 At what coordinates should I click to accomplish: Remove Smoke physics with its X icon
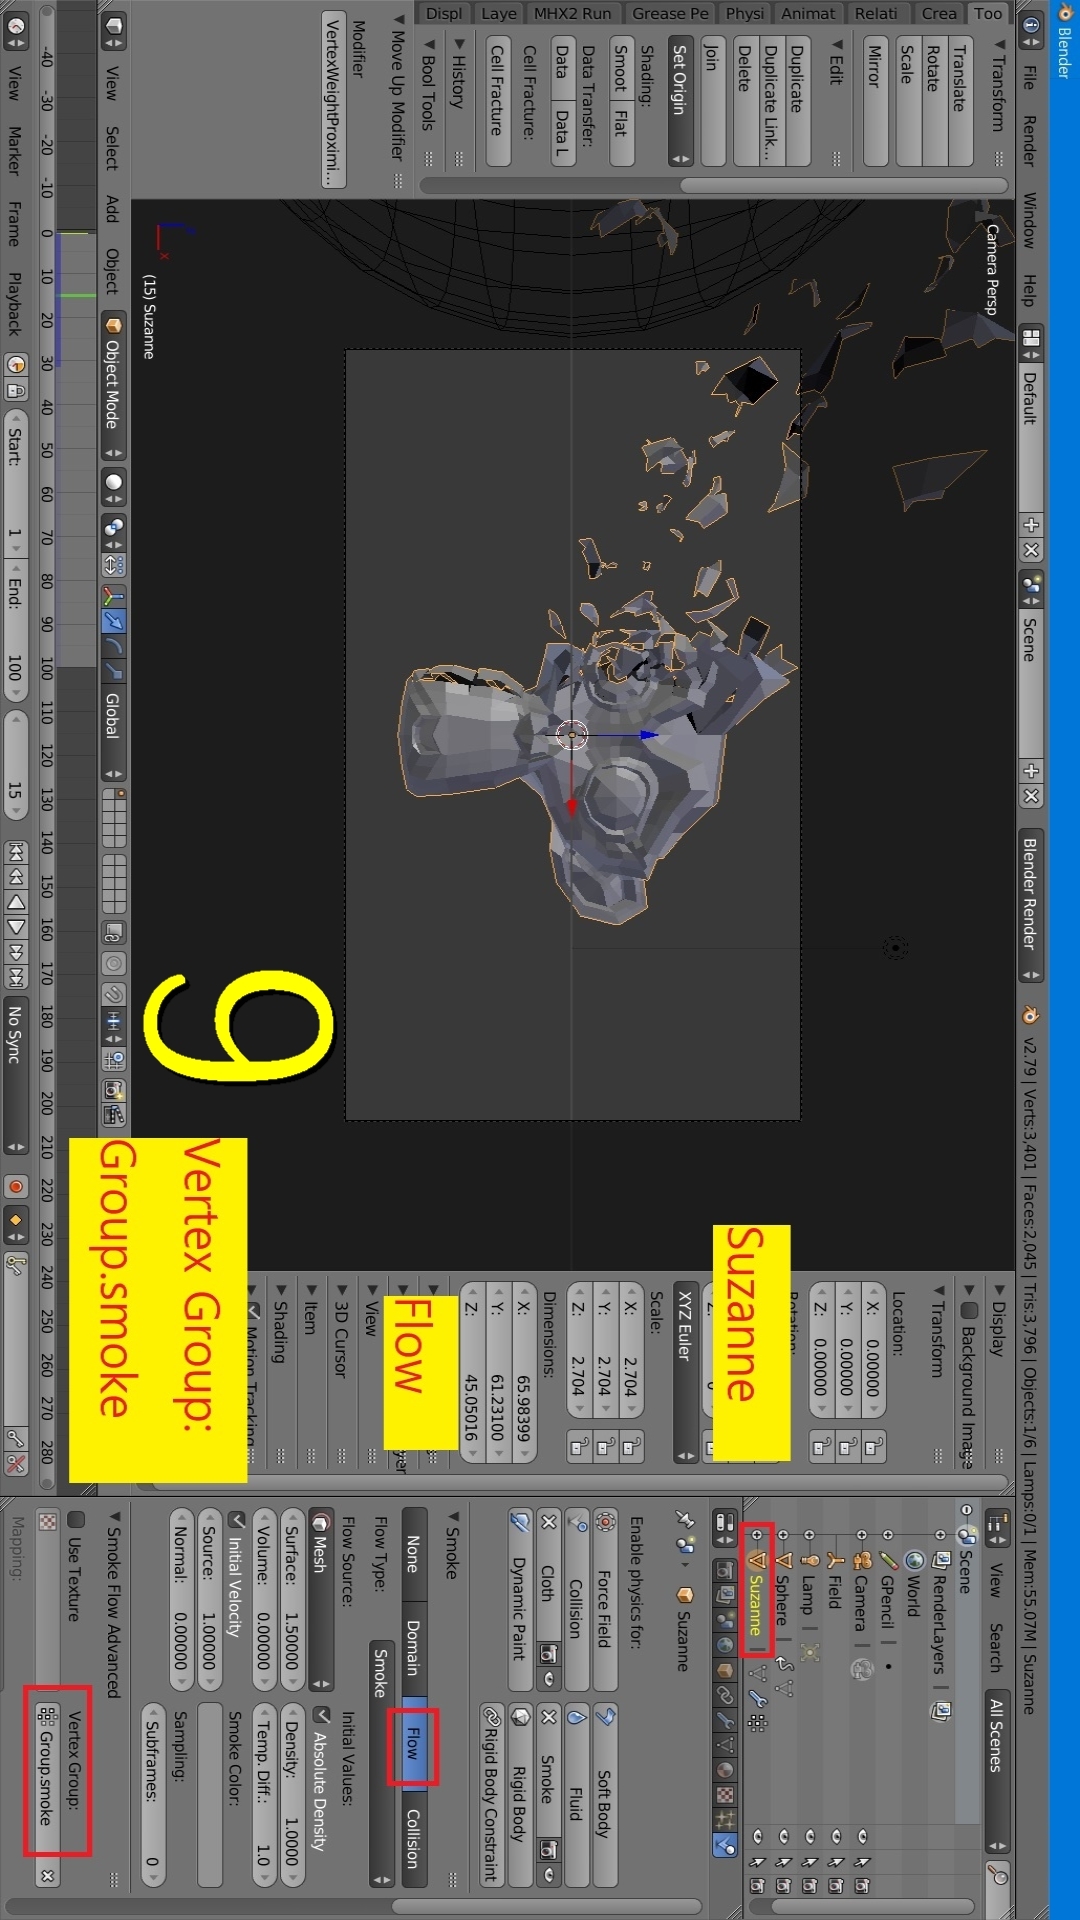pos(549,1717)
